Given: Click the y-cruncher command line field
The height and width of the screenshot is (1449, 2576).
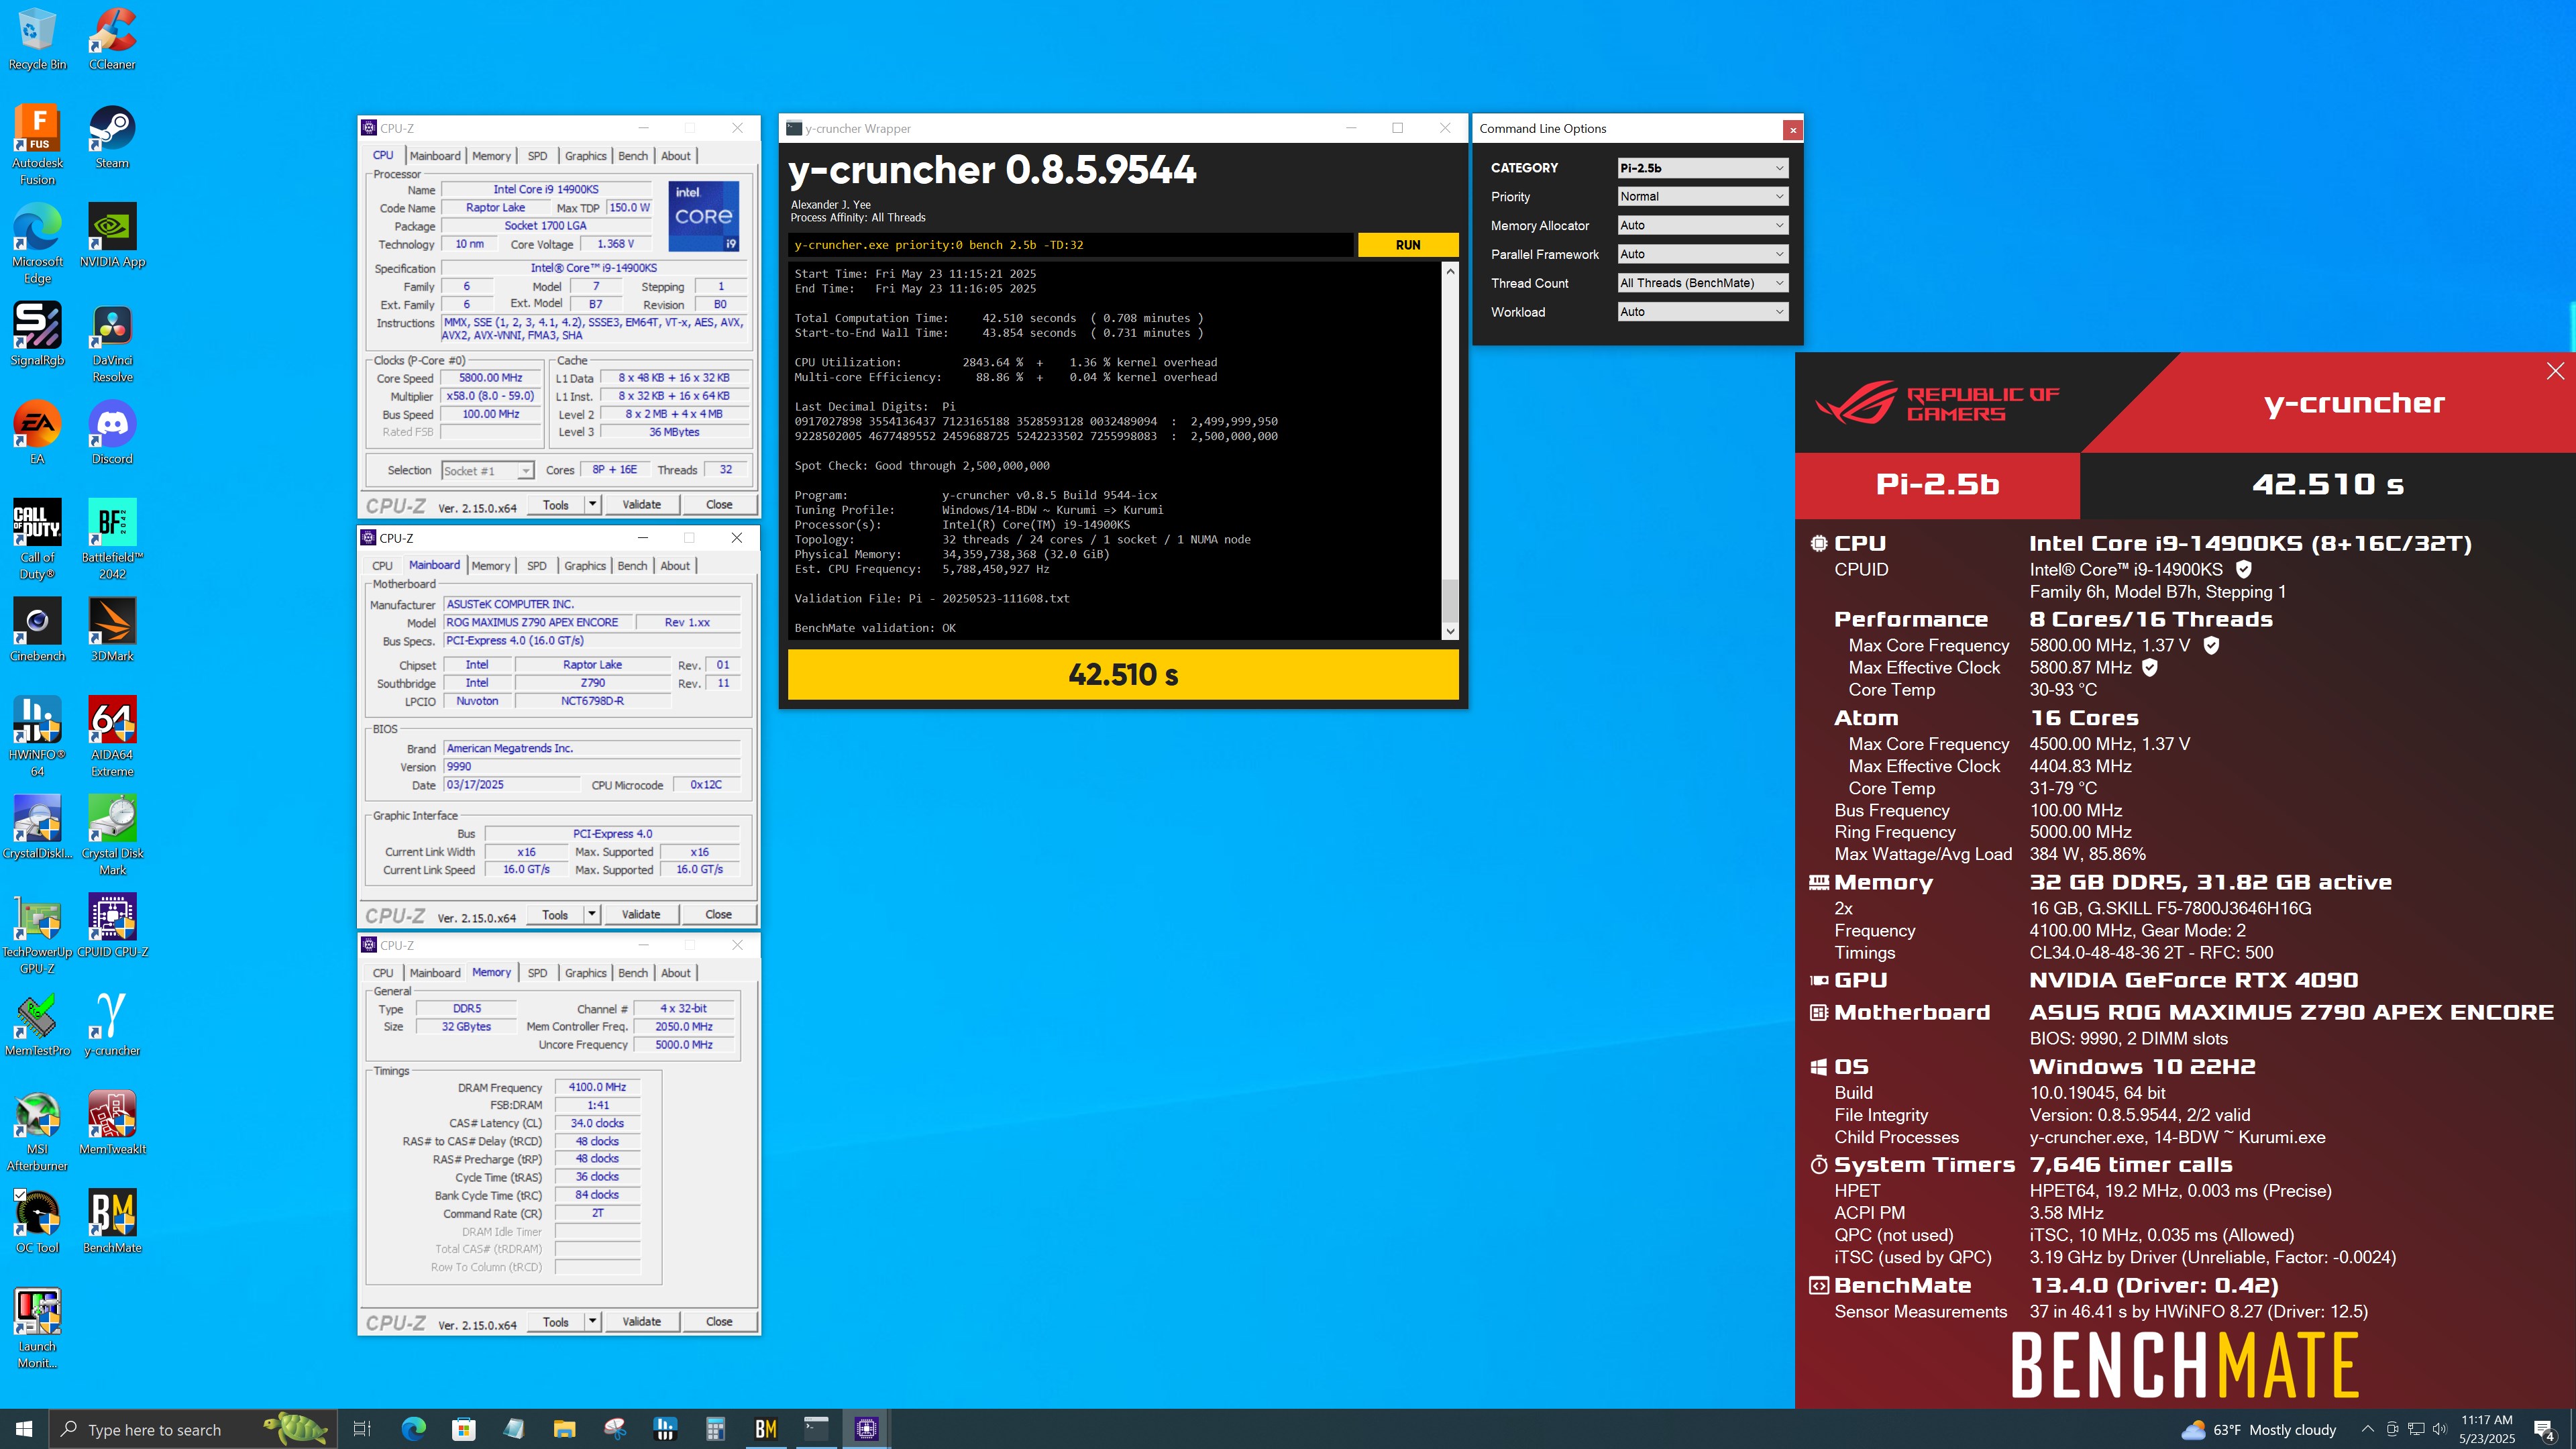Looking at the screenshot, I should click(1070, 245).
